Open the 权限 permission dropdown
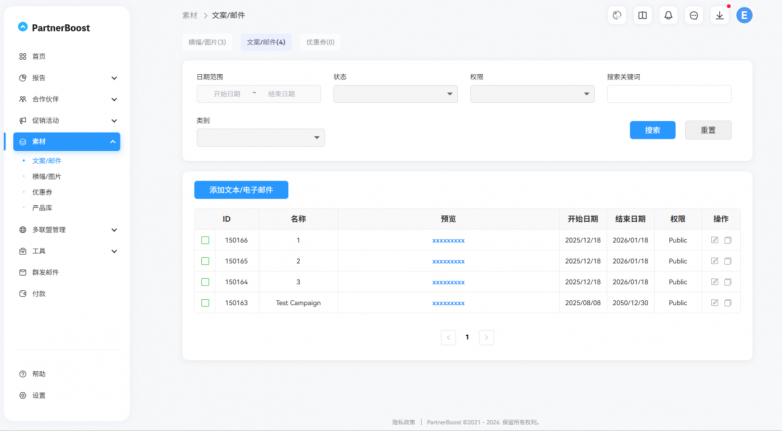Viewport: 782px width, 431px height. pos(532,94)
